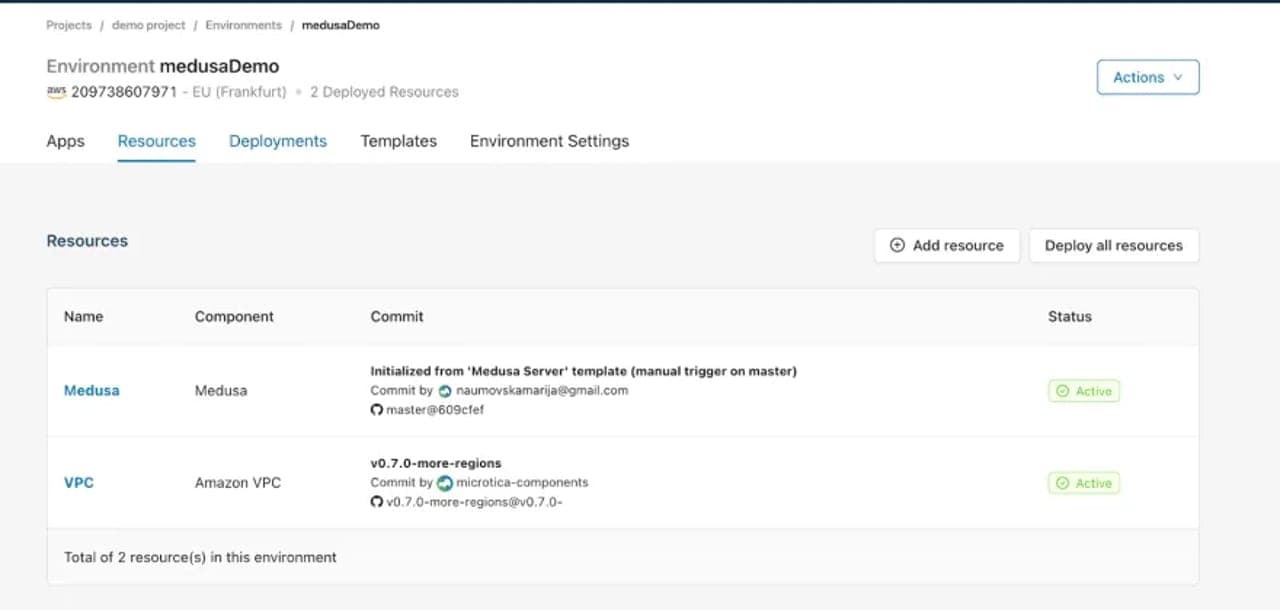Select the Resources tab
Screen dimensions: 1280x610
[x=156, y=141]
